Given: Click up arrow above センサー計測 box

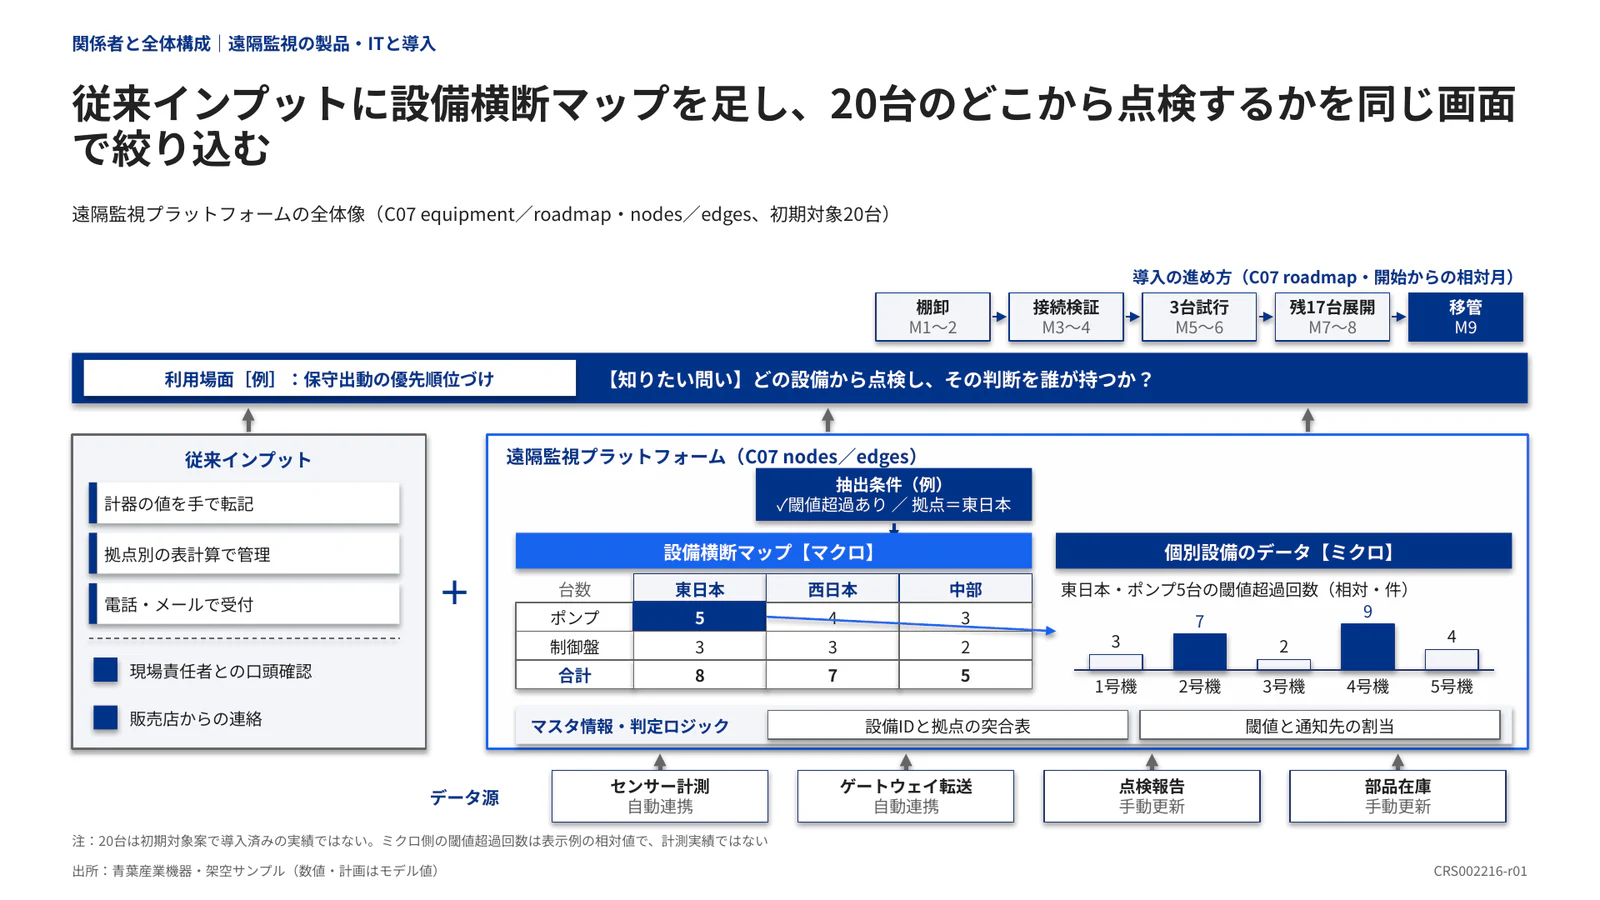Looking at the screenshot, I should [x=659, y=761].
